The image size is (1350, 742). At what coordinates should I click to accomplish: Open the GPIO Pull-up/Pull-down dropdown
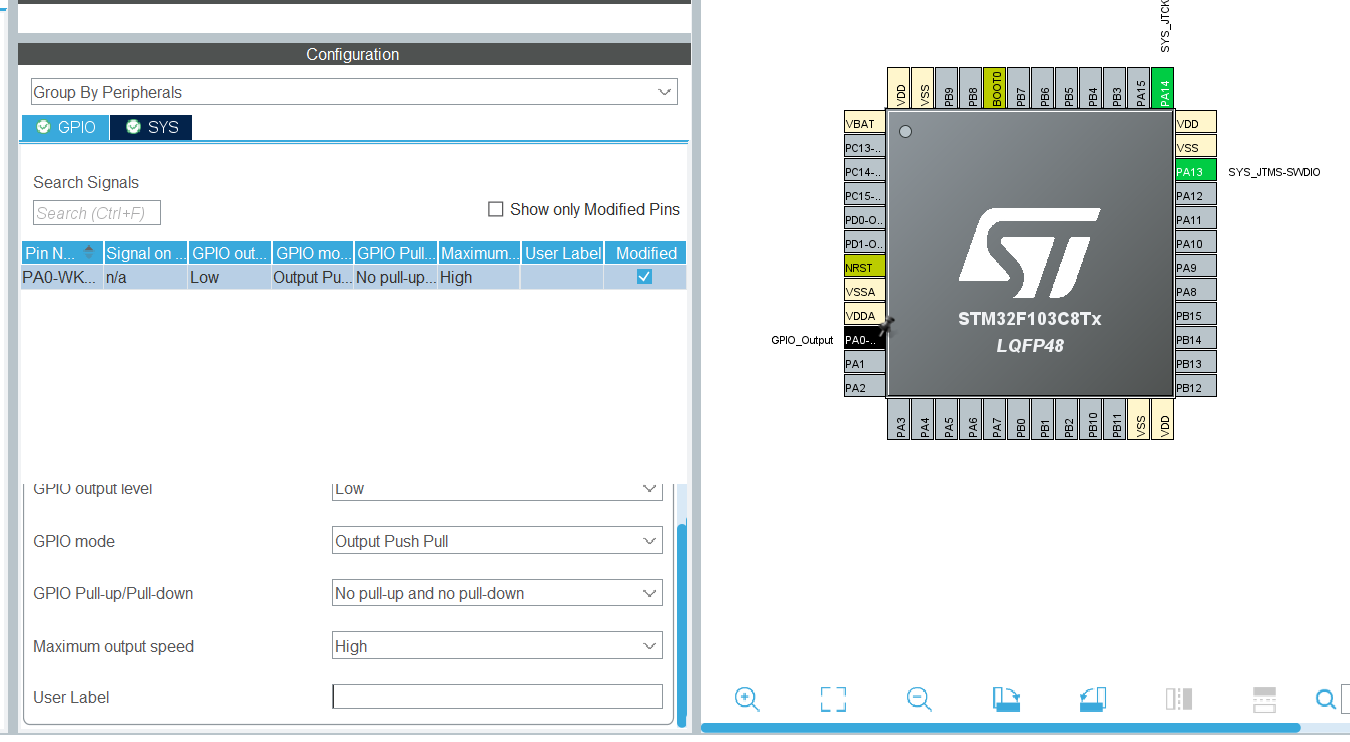coord(497,593)
